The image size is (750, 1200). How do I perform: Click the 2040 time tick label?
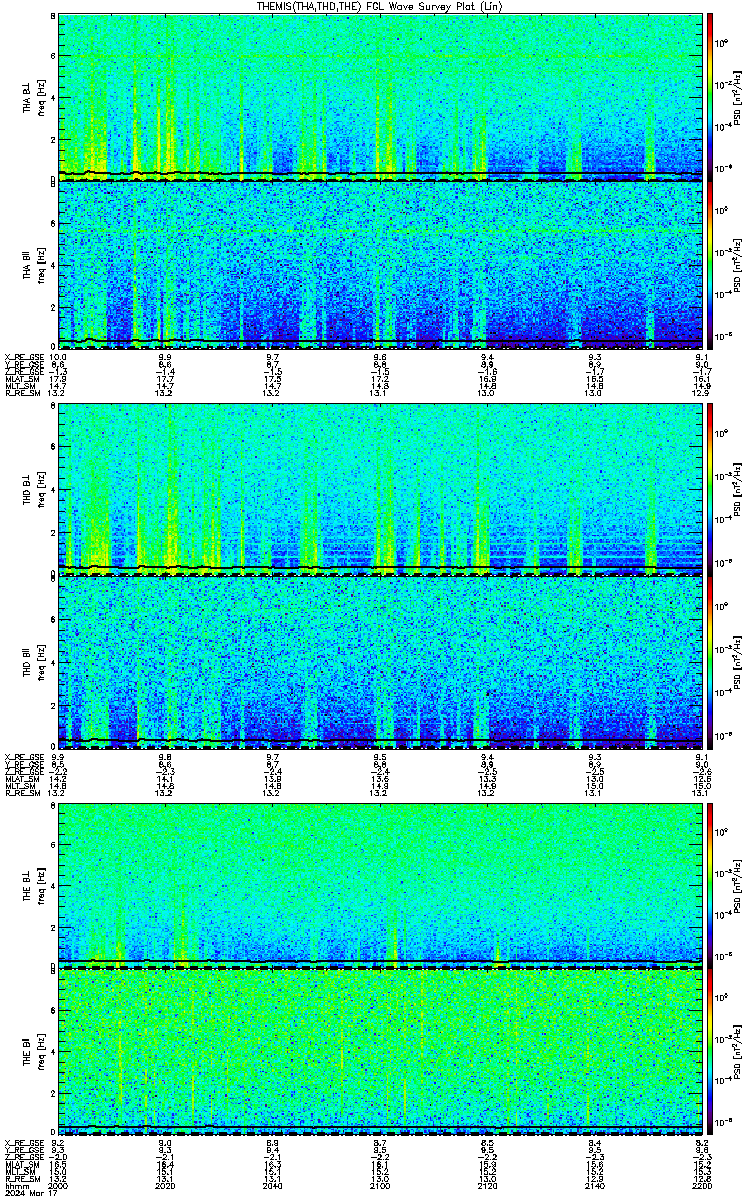273,1185
